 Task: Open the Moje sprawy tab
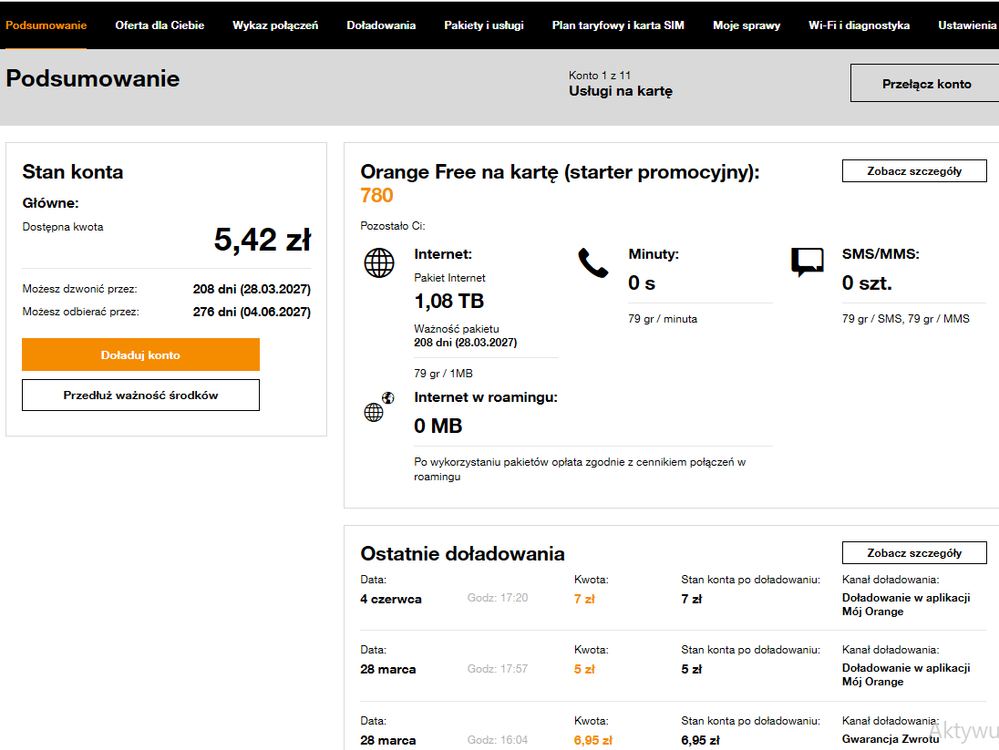click(x=747, y=25)
